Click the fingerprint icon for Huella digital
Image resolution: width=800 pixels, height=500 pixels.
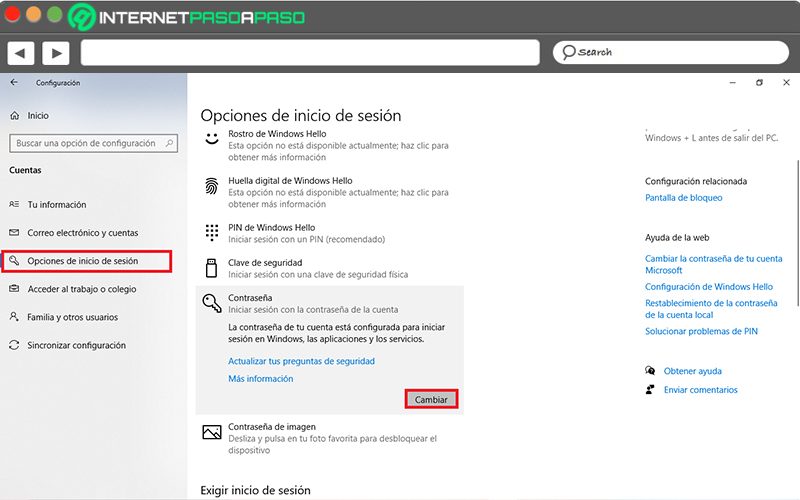[x=212, y=186]
